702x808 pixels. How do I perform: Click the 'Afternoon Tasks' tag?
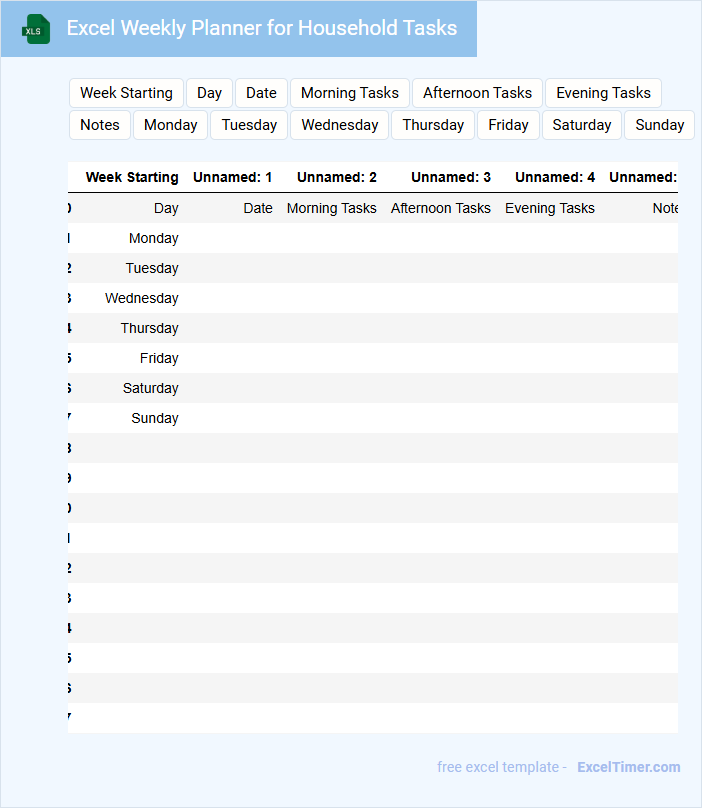(477, 93)
